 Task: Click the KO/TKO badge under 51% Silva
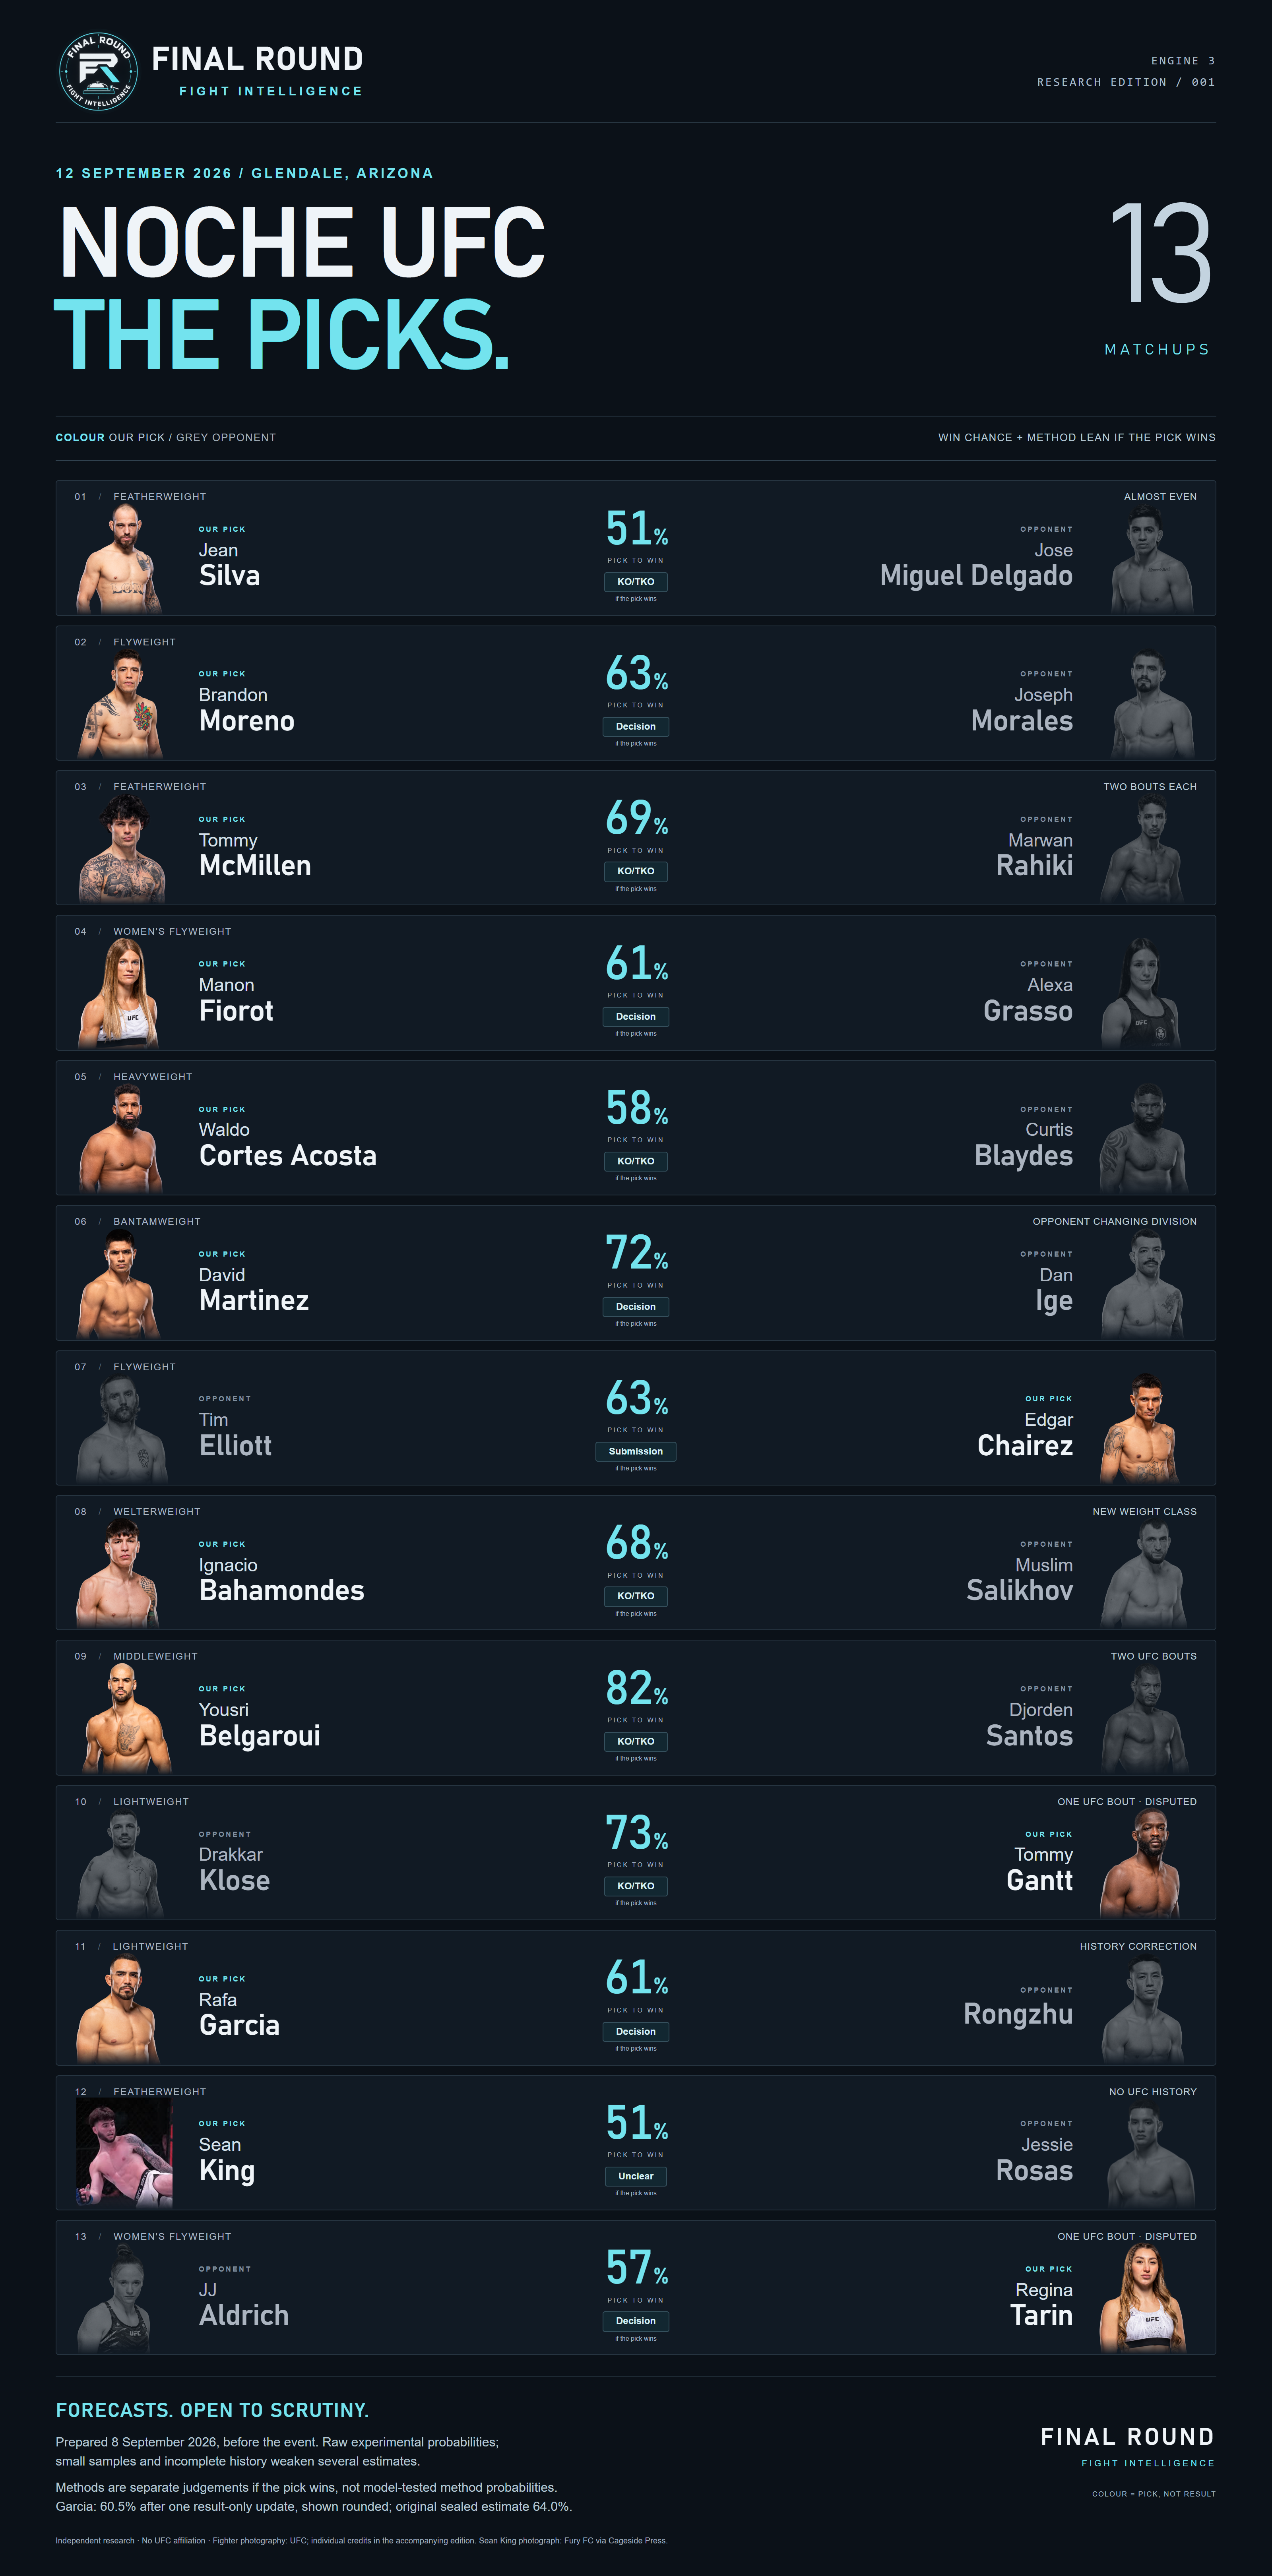click(x=636, y=582)
